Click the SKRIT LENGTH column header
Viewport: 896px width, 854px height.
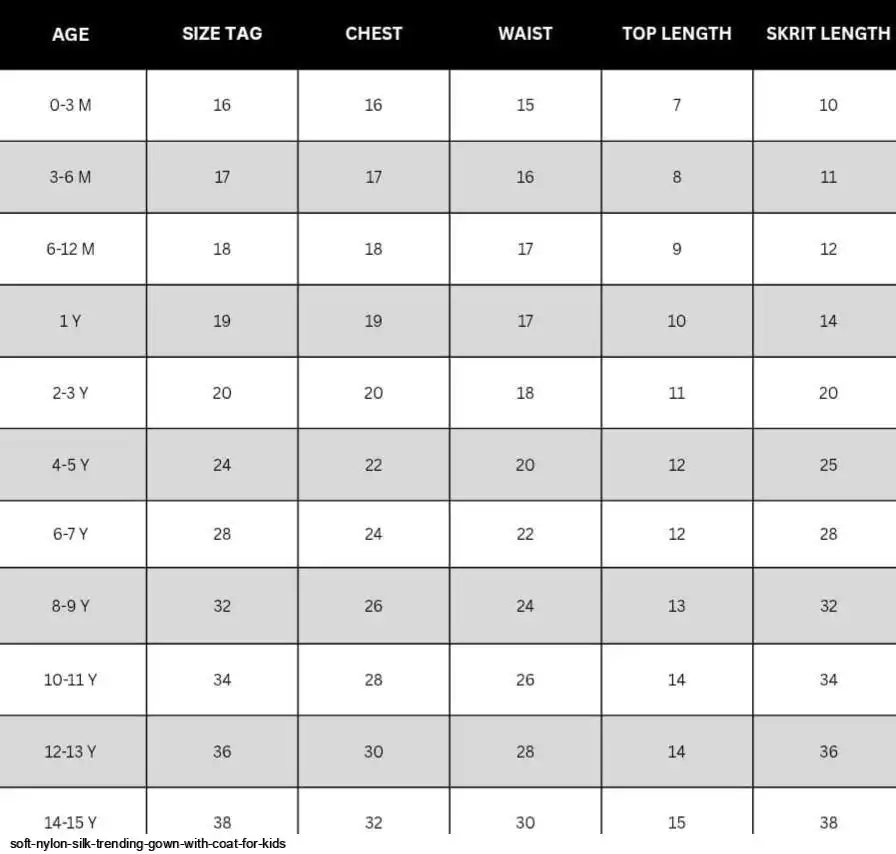[x=828, y=34]
